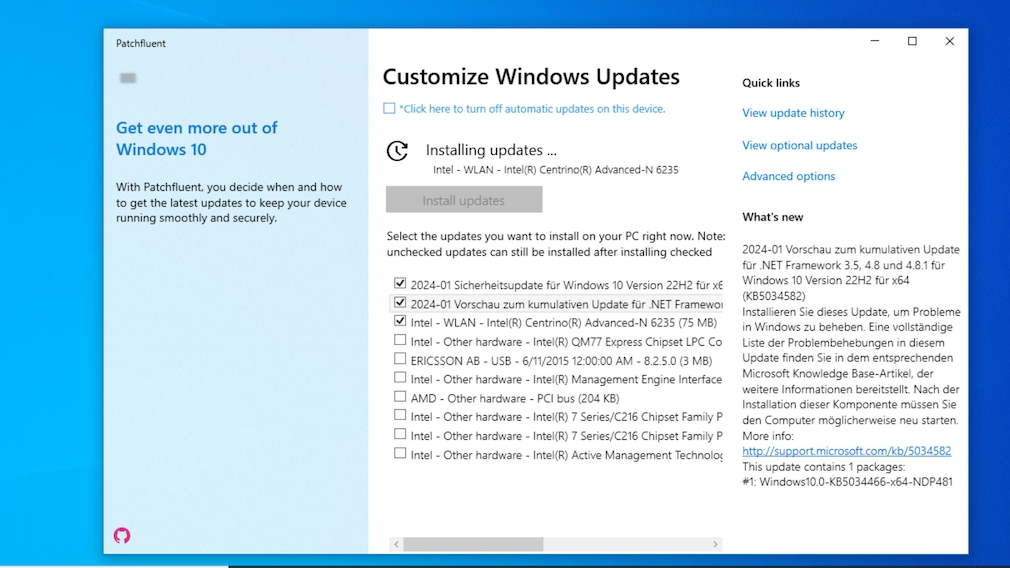Check Intel QM77 Express Chipset LPC update
Screen dimensions: 1010x568
click(x=400, y=340)
